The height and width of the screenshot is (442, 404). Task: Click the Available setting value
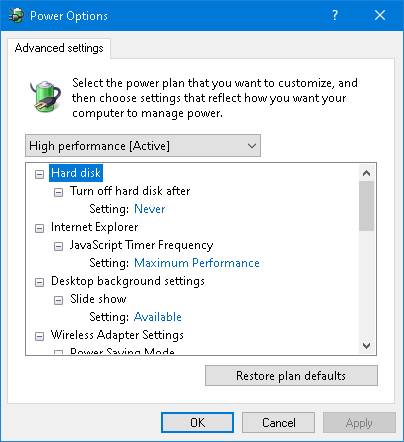tap(158, 317)
